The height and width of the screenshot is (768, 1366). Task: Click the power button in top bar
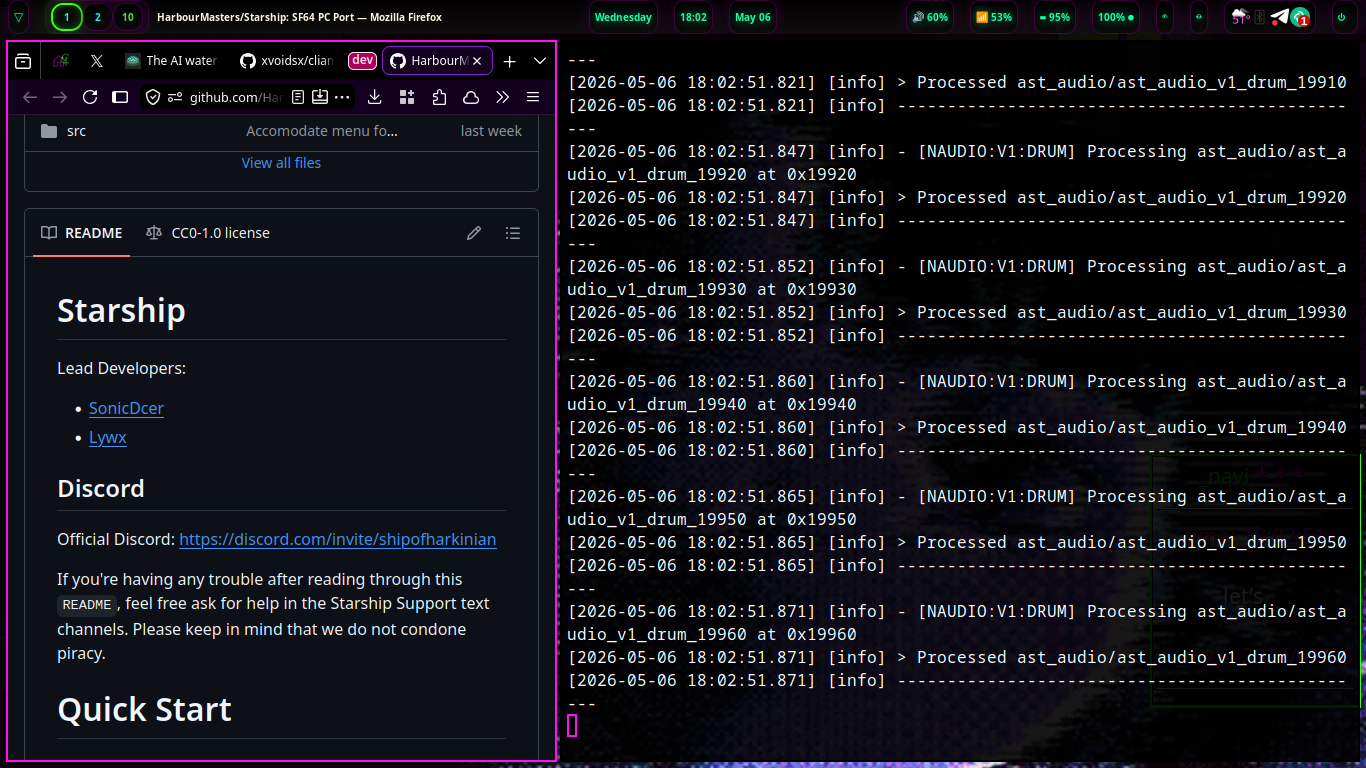click(1342, 17)
